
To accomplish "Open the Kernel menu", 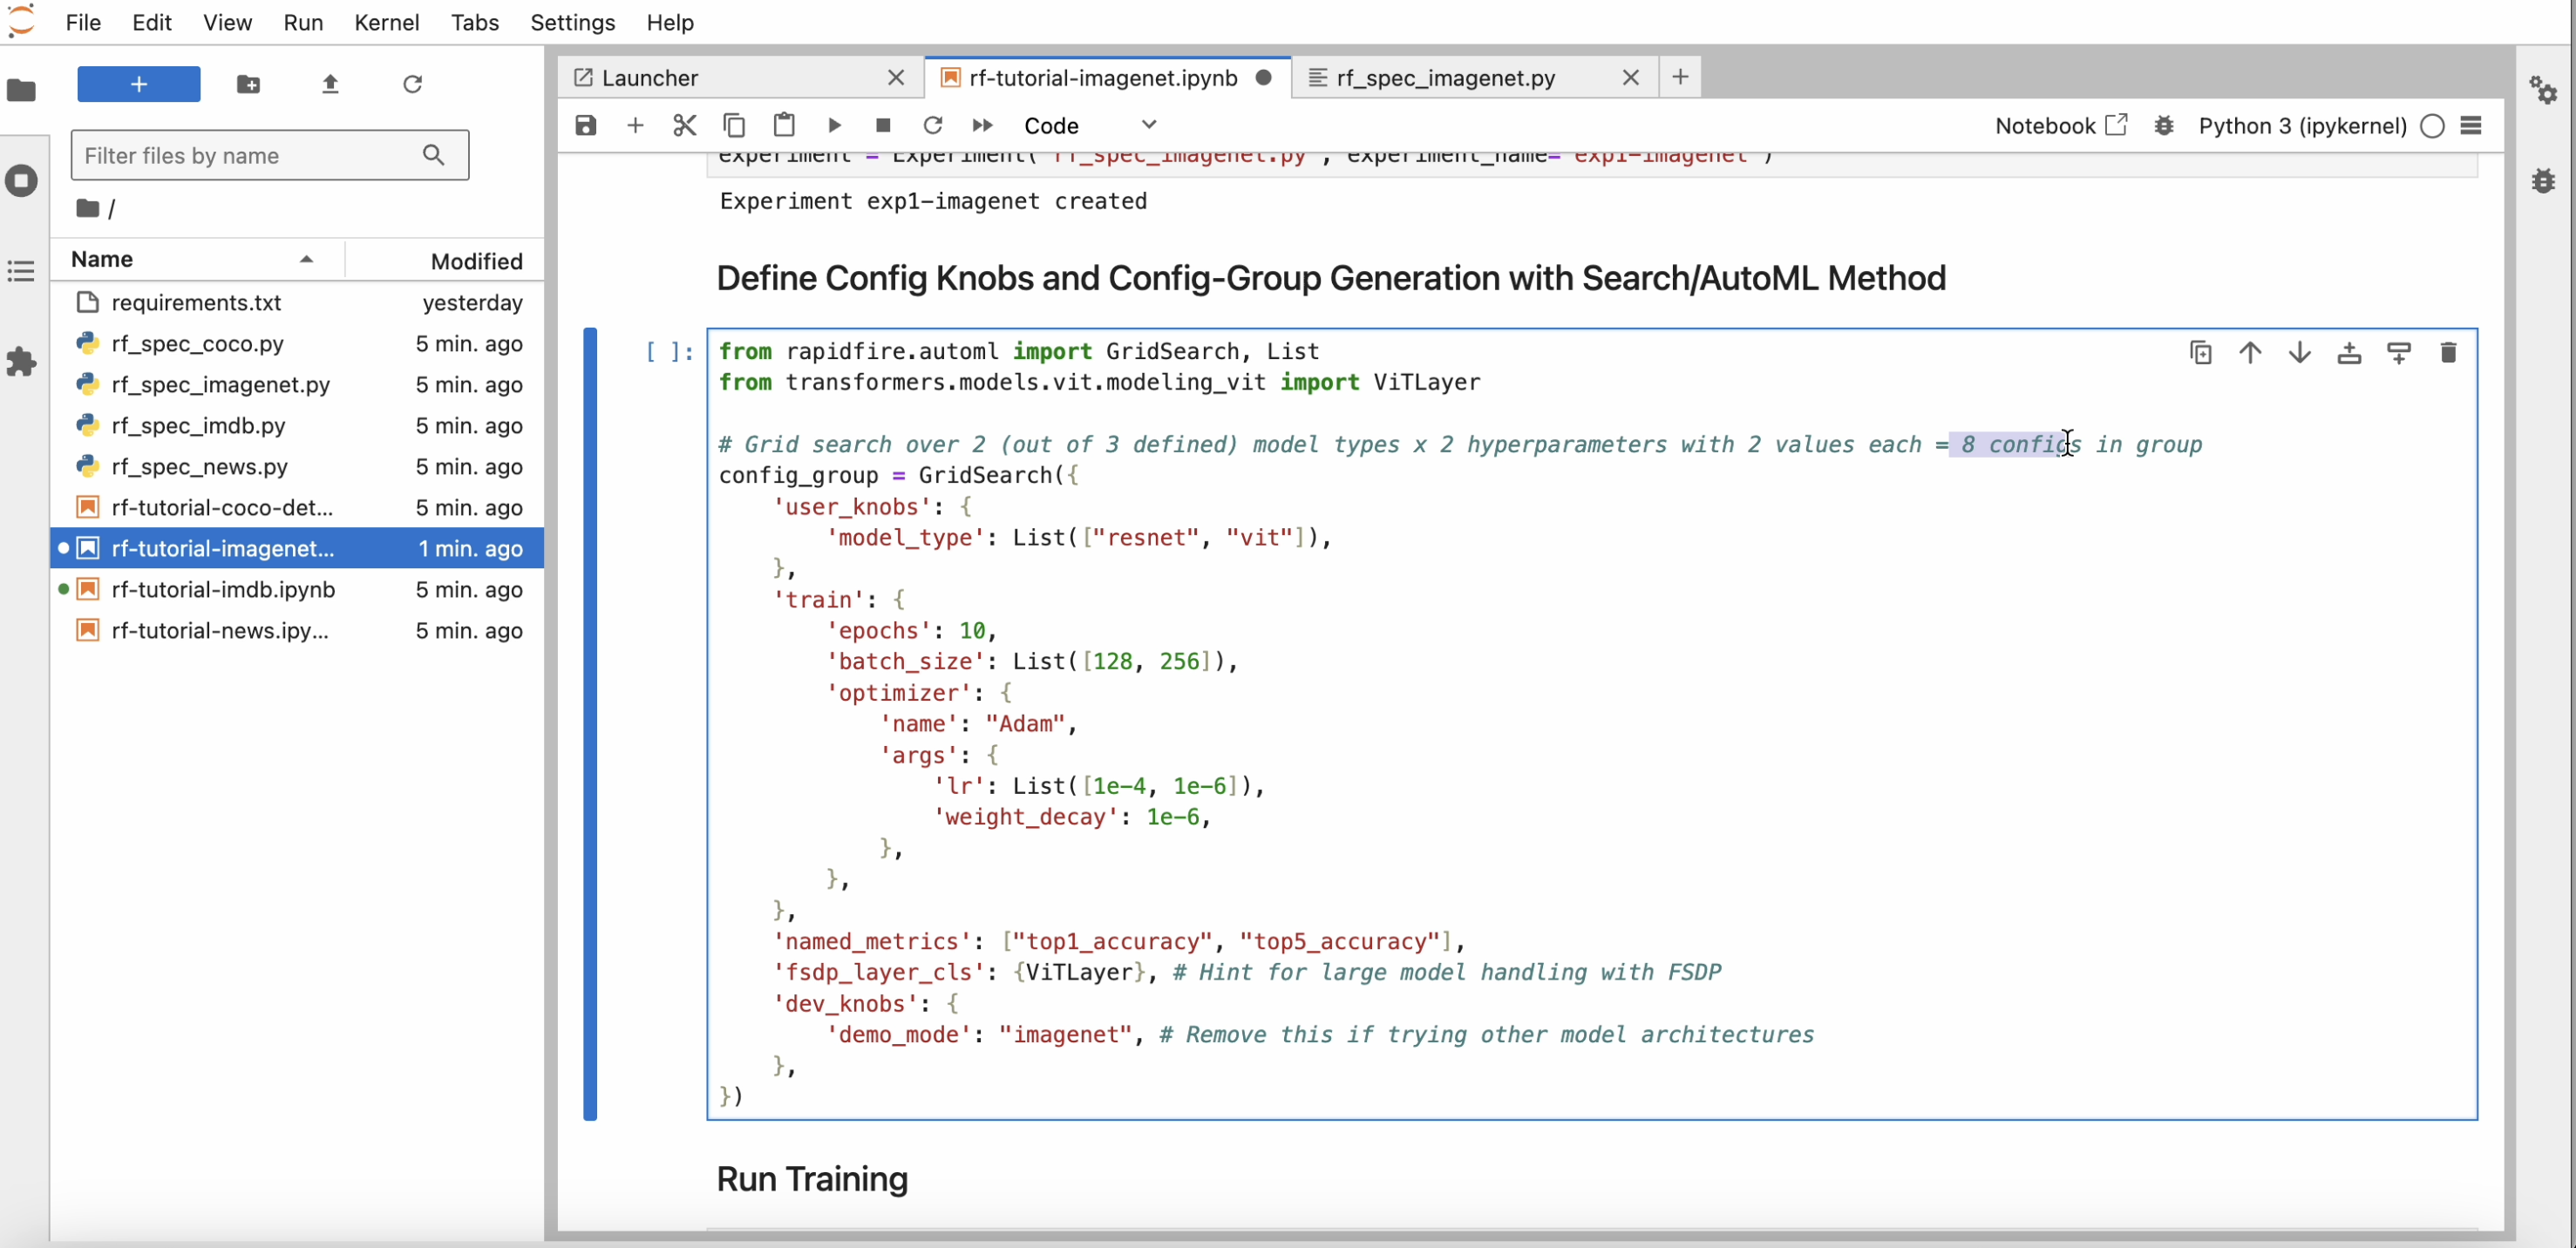I will click(x=386, y=22).
